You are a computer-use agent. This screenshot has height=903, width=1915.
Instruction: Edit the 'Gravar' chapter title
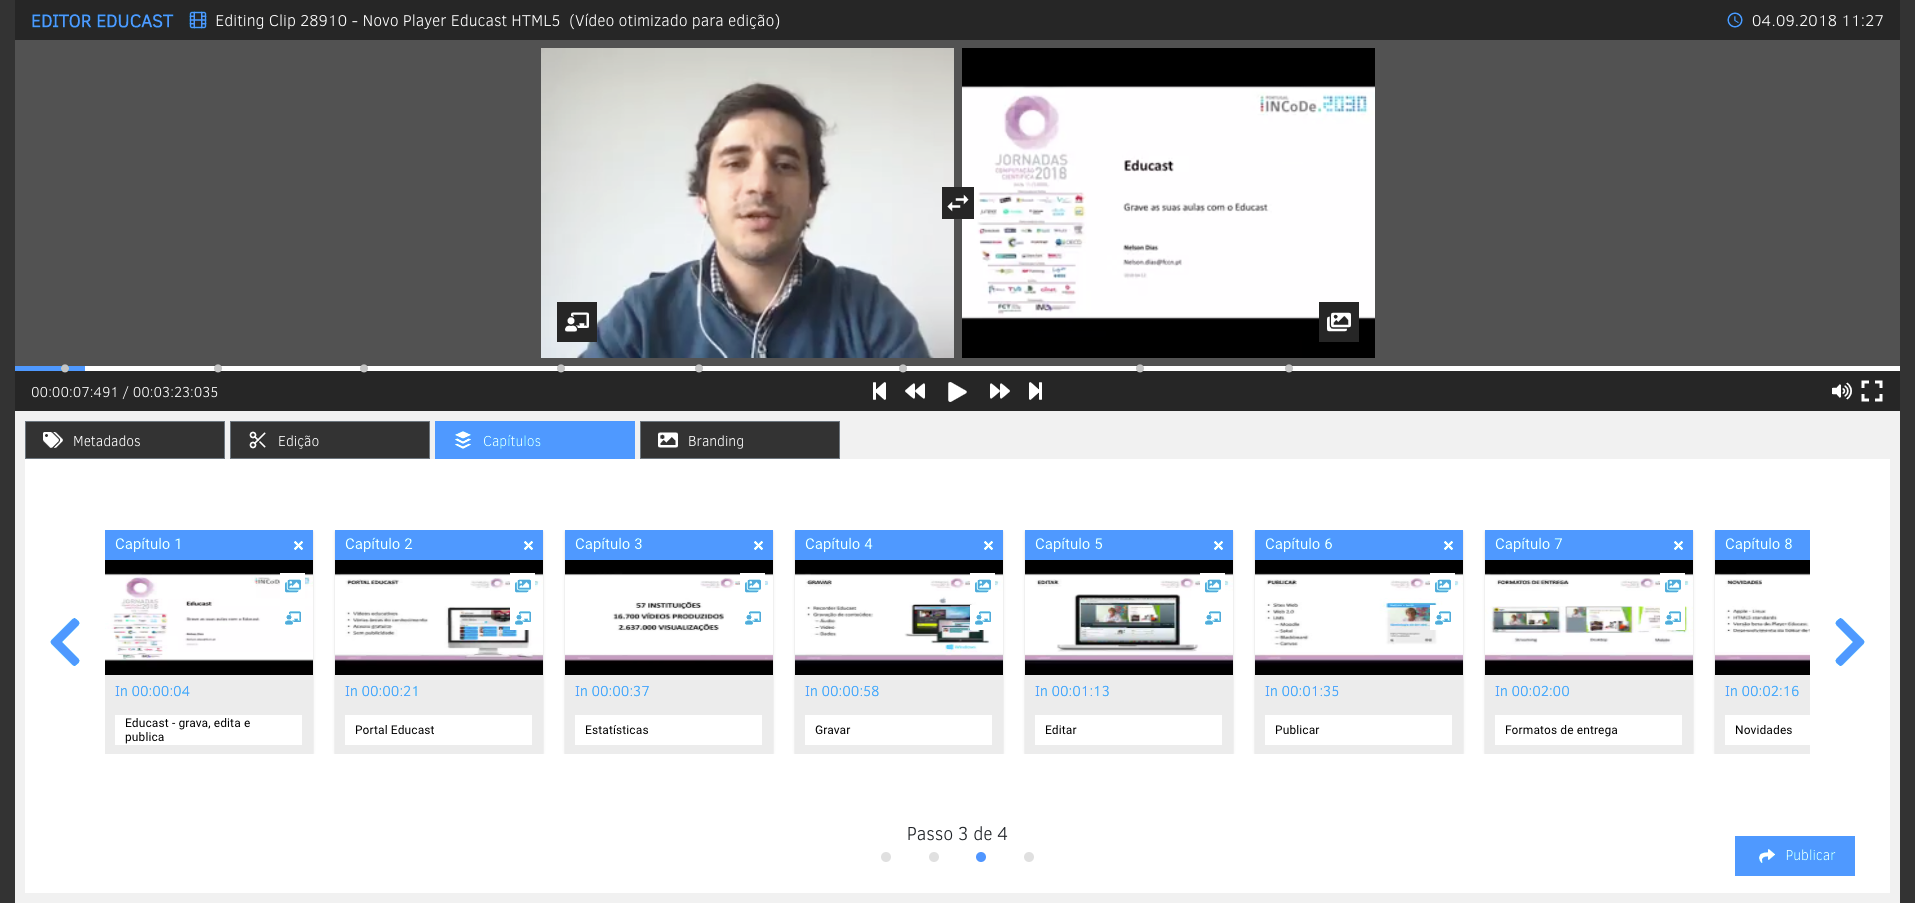pos(898,730)
